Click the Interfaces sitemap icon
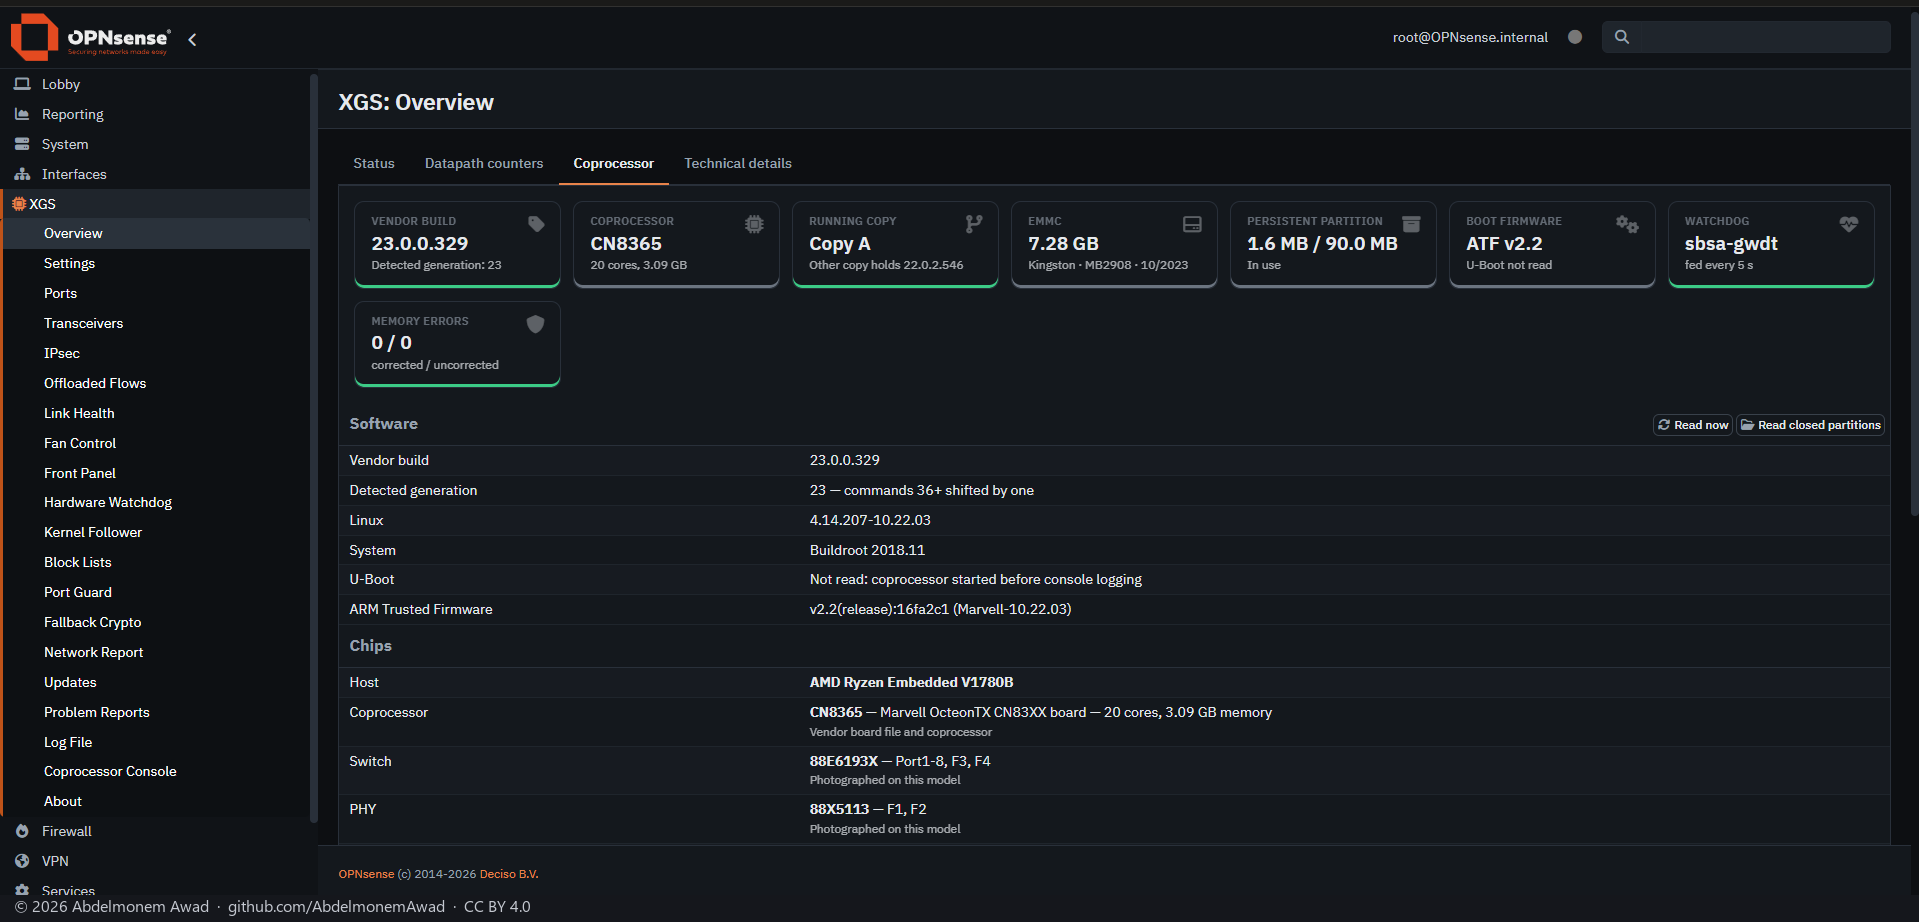The width and height of the screenshot is (1919, 922). [x=22, y=174]
